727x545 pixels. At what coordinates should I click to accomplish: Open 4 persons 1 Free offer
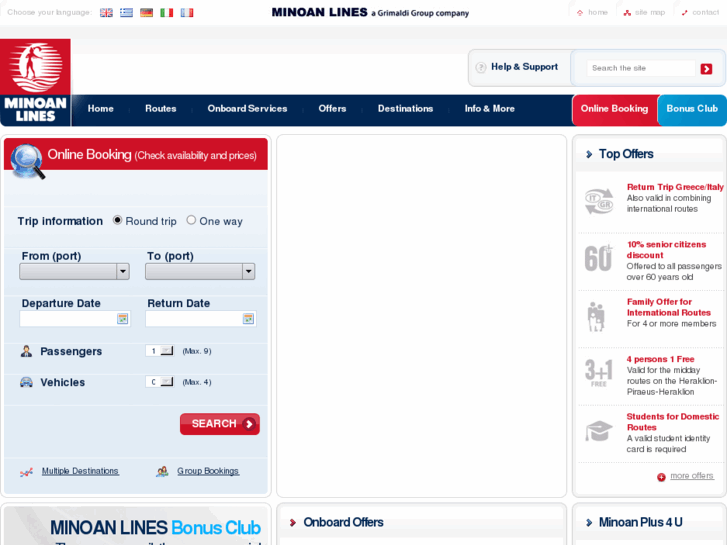pyautogui.click(x=660, y=359)
